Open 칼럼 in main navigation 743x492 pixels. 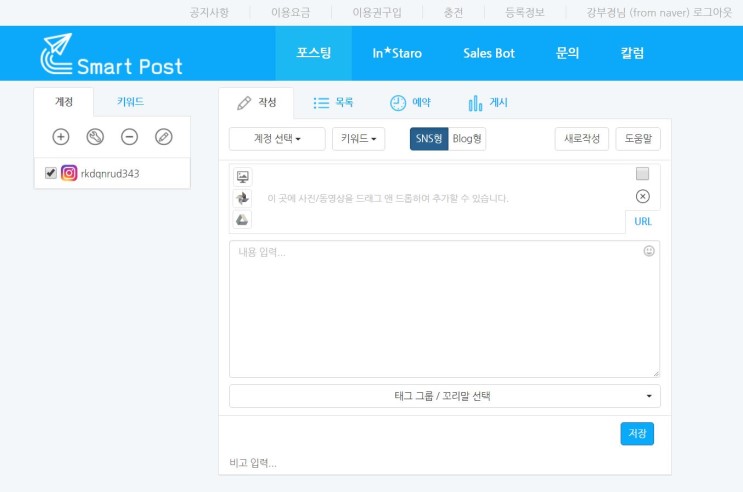632,53
